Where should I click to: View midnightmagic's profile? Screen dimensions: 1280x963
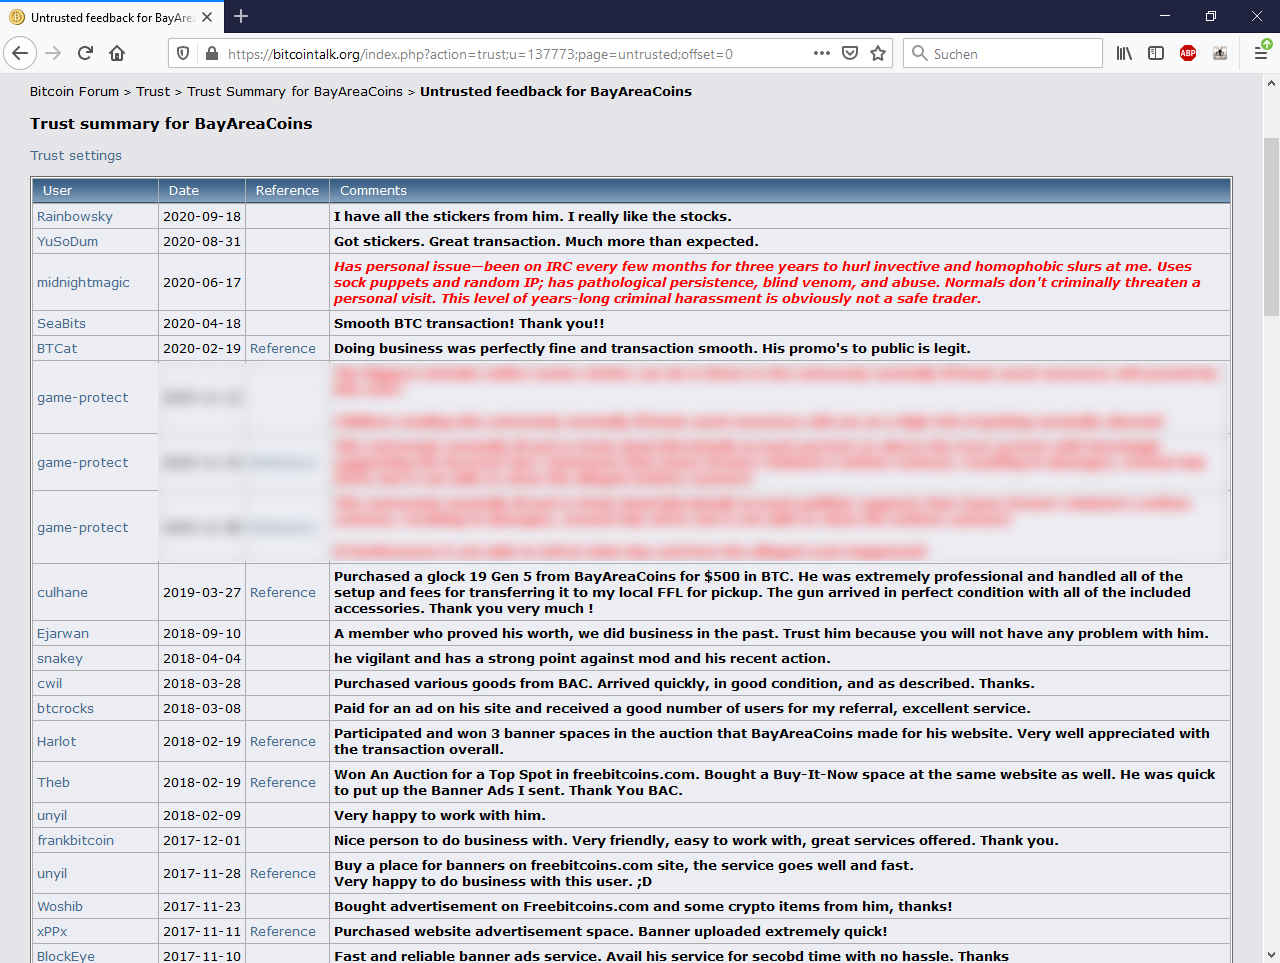coord(83,282)
